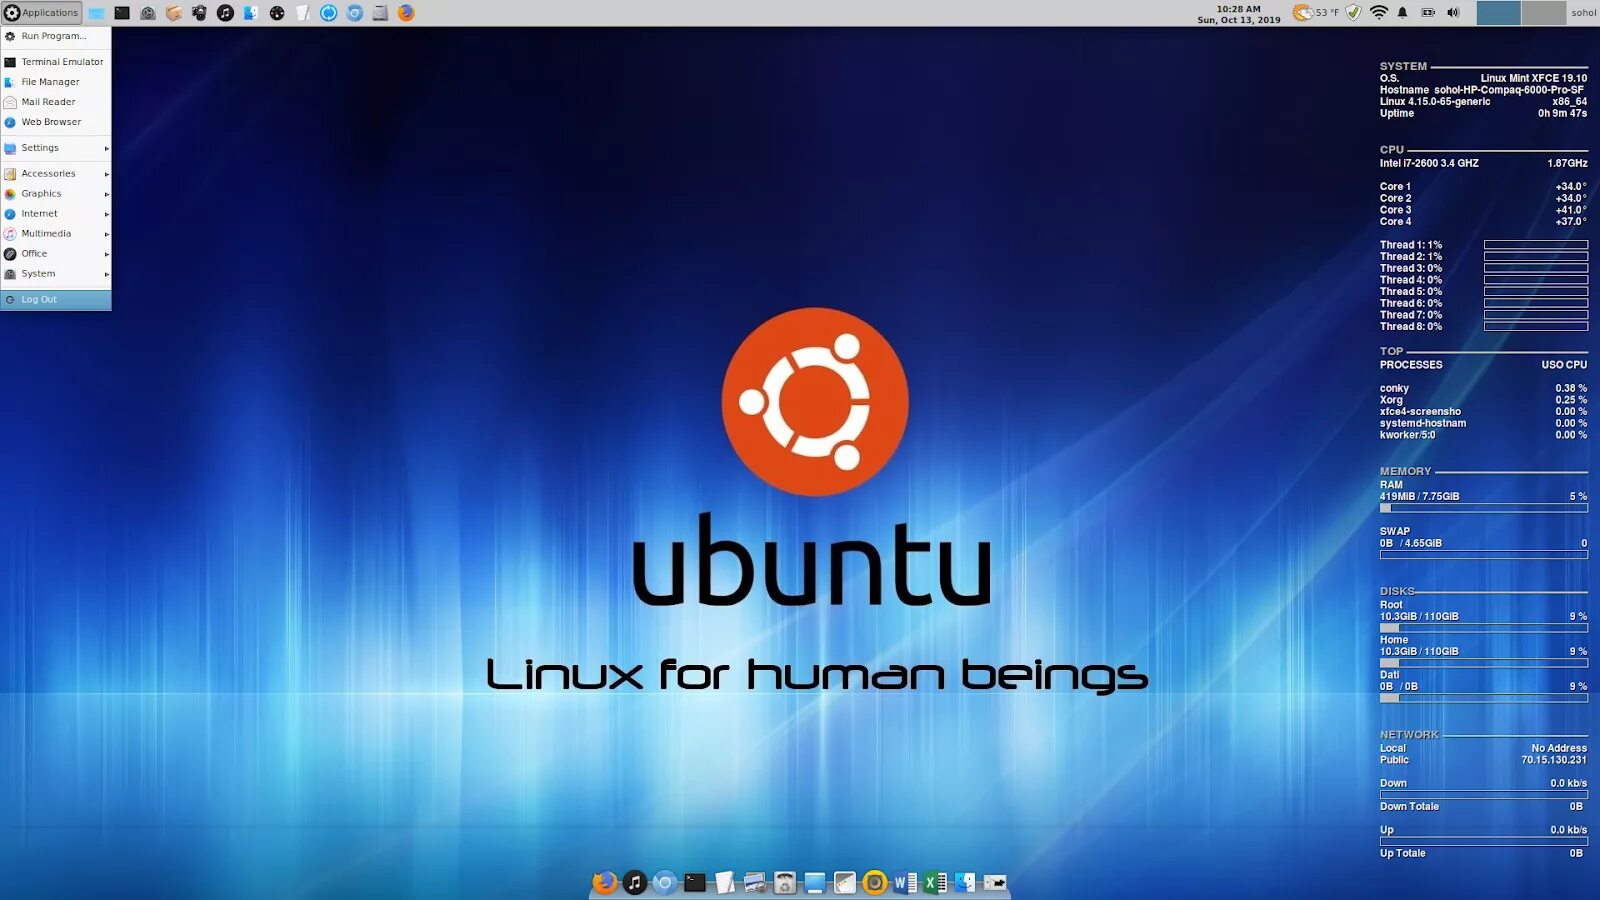
Task: Launch Firefox from the top panel
Action: point(406,13)
